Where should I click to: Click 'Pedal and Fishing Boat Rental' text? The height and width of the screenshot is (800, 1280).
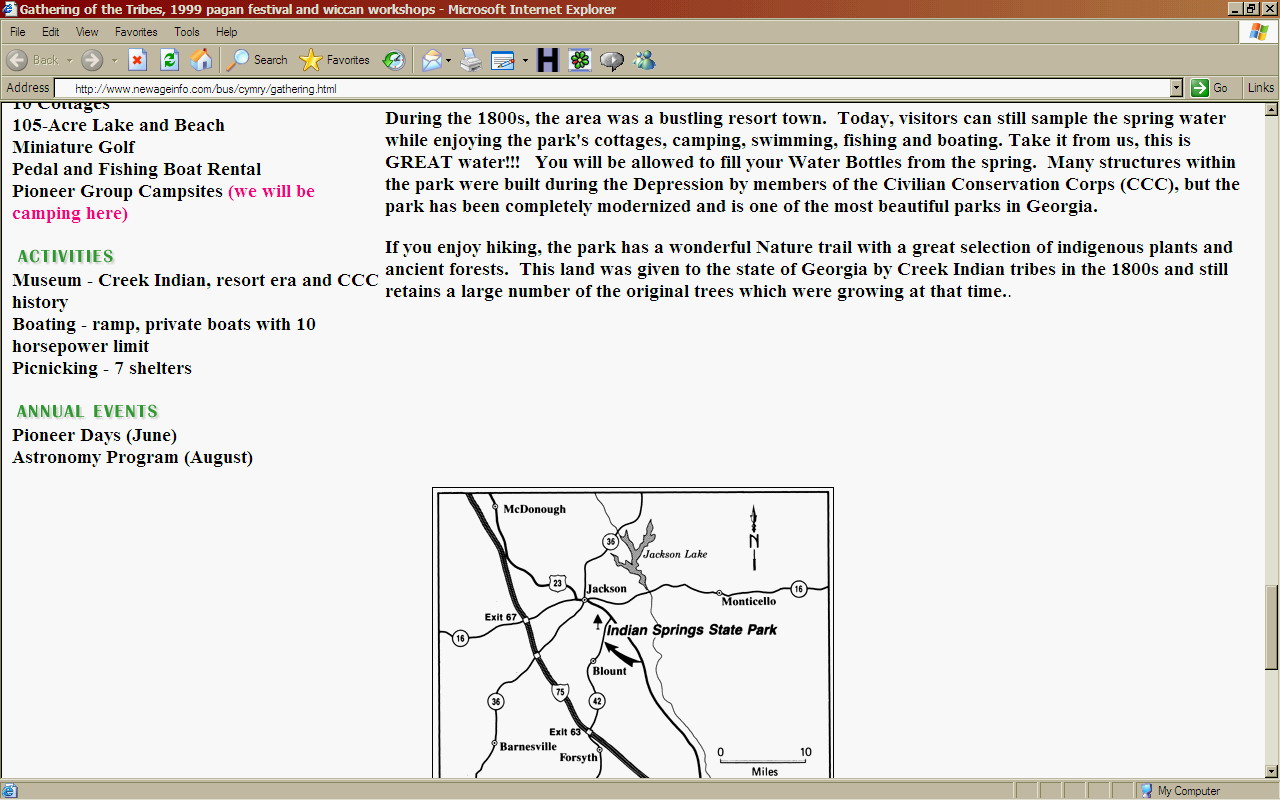(136, 169)
